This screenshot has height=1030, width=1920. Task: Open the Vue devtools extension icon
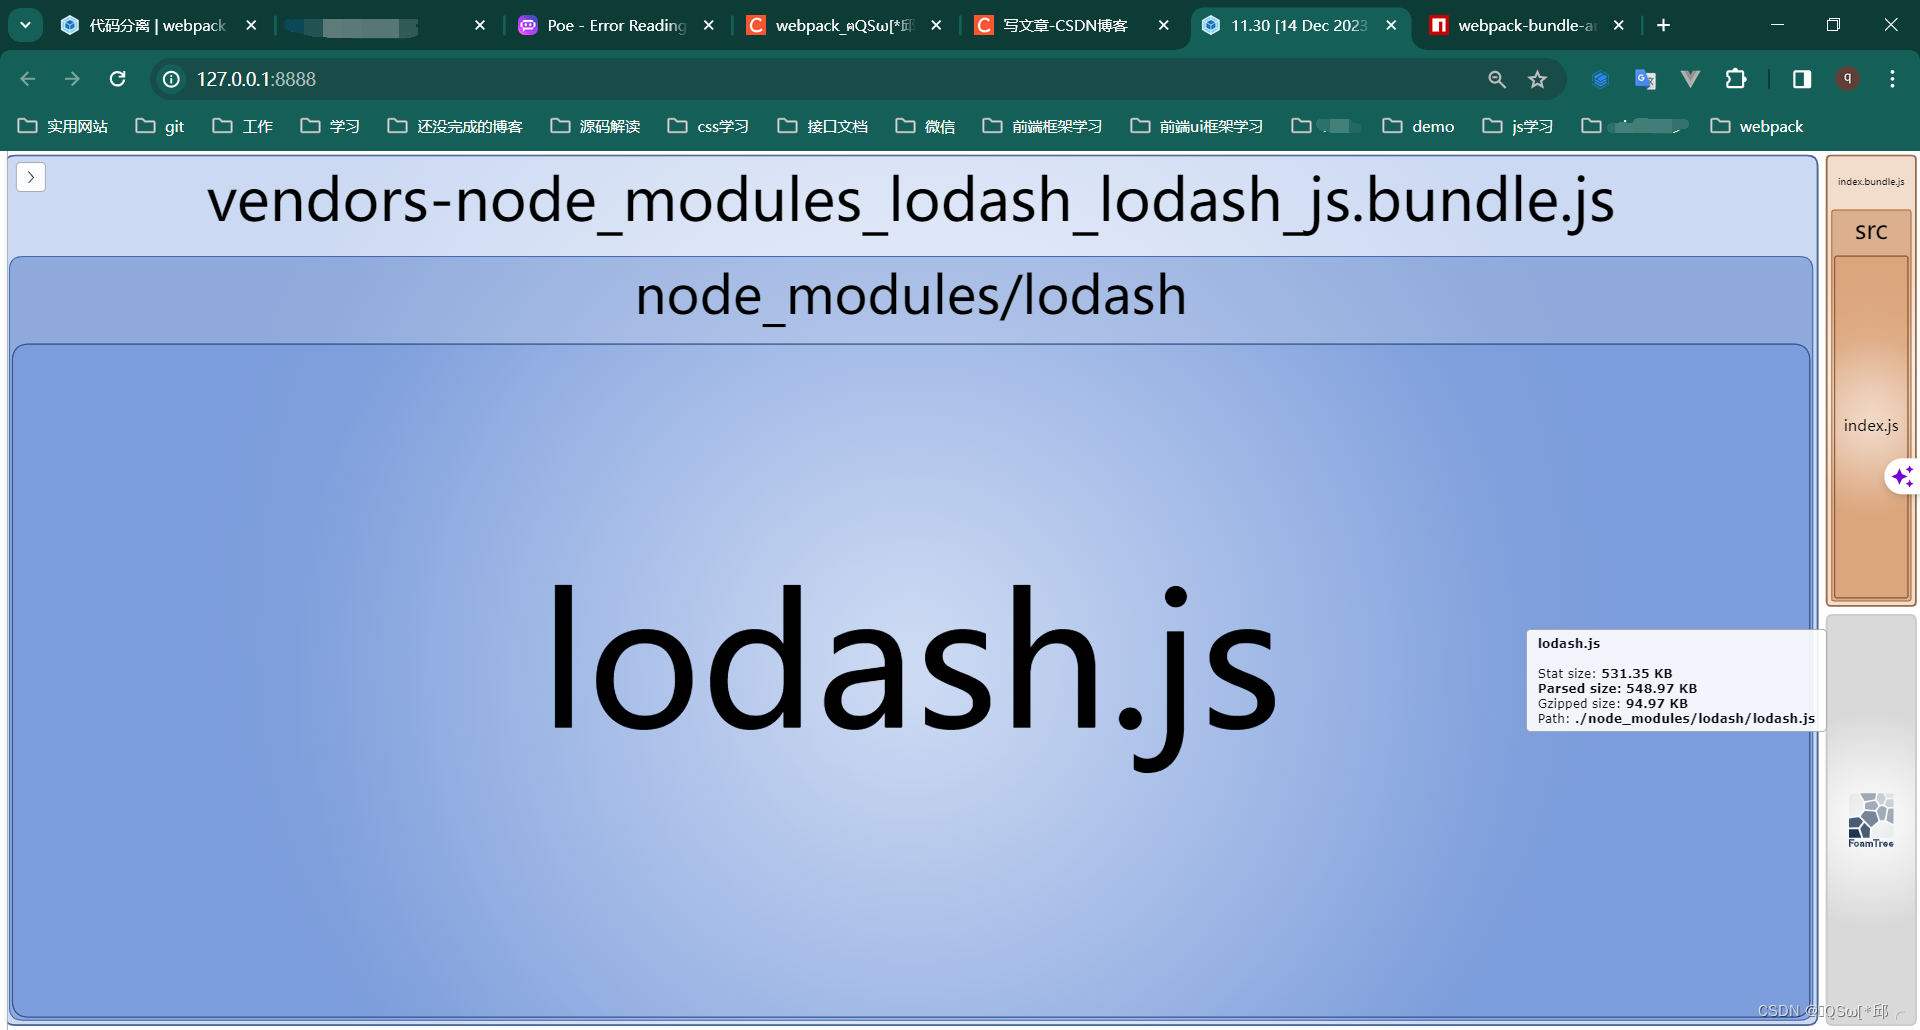point(1690,79)
